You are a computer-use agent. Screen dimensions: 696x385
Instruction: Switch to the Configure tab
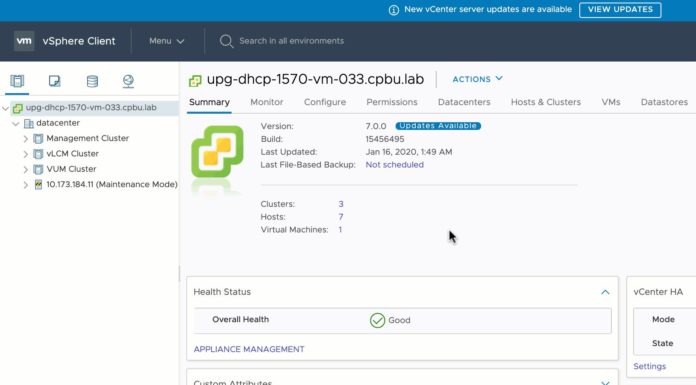pyautogui.click(x=325, y=102)
